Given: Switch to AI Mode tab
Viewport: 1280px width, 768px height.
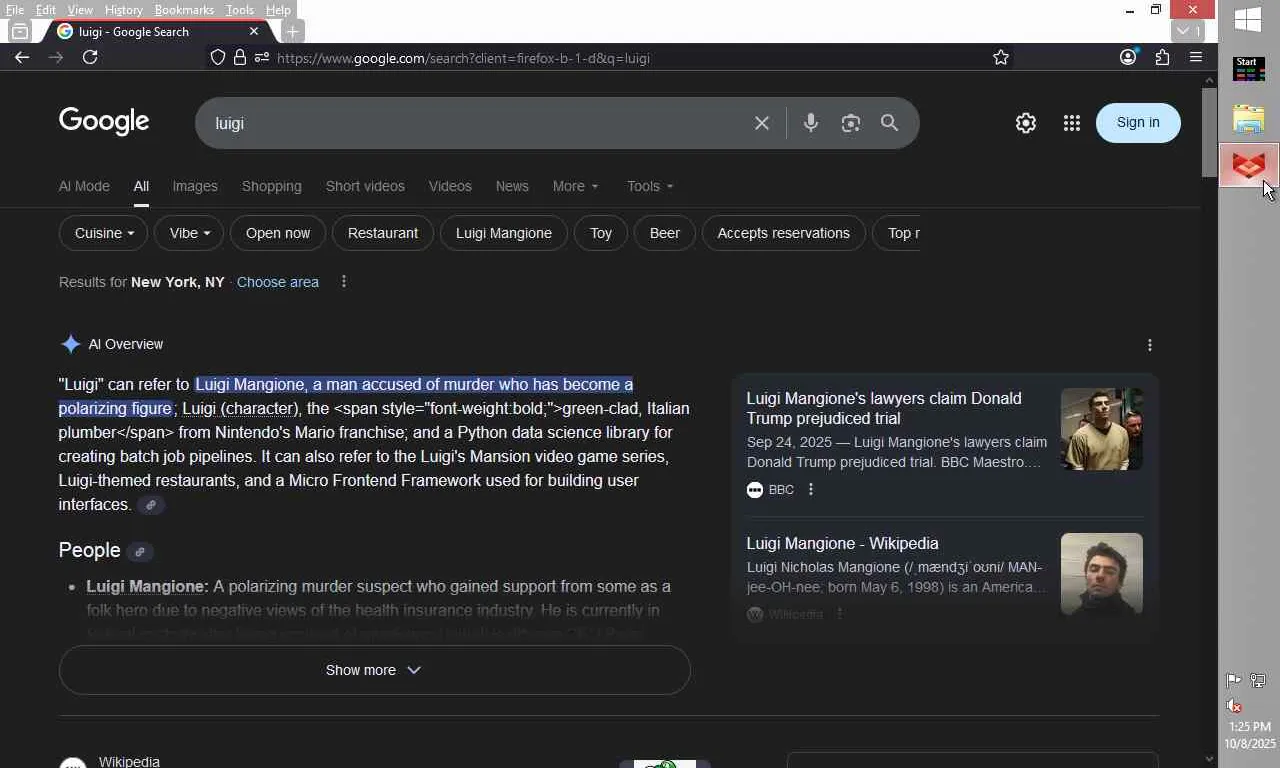Looking at the screenshot, I should click(x=84, y=186).
